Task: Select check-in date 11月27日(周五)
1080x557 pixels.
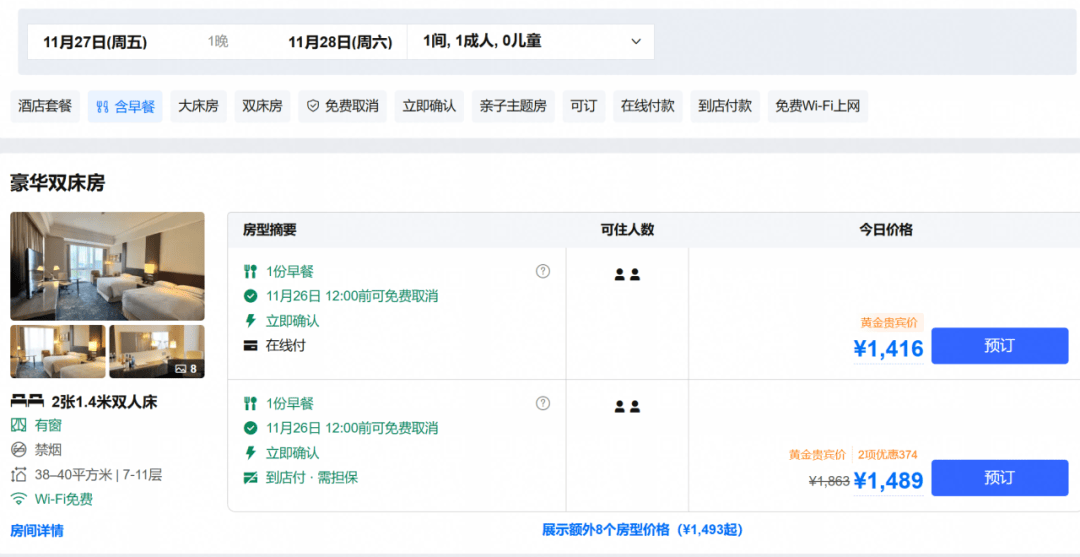Action: [95, 42]
